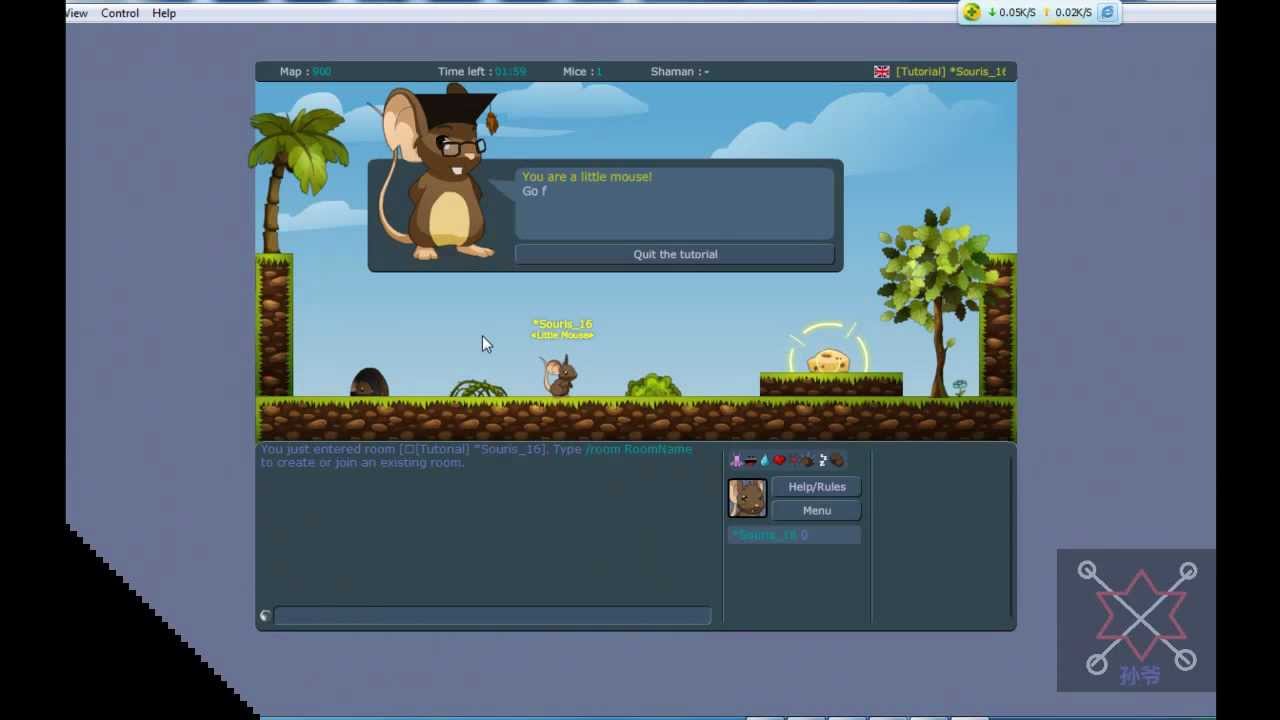
Task: Open the View menu
Action: coord(77,13)
